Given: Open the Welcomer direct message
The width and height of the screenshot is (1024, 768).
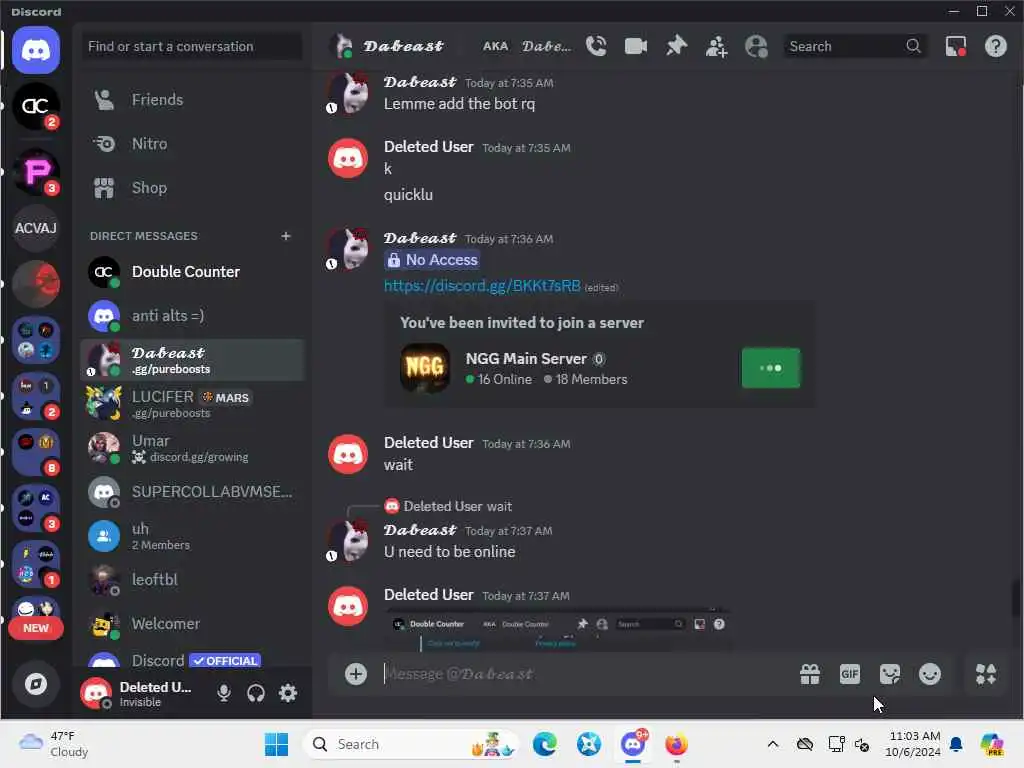Looking at the screenshot, I should [x=192, y=624].
